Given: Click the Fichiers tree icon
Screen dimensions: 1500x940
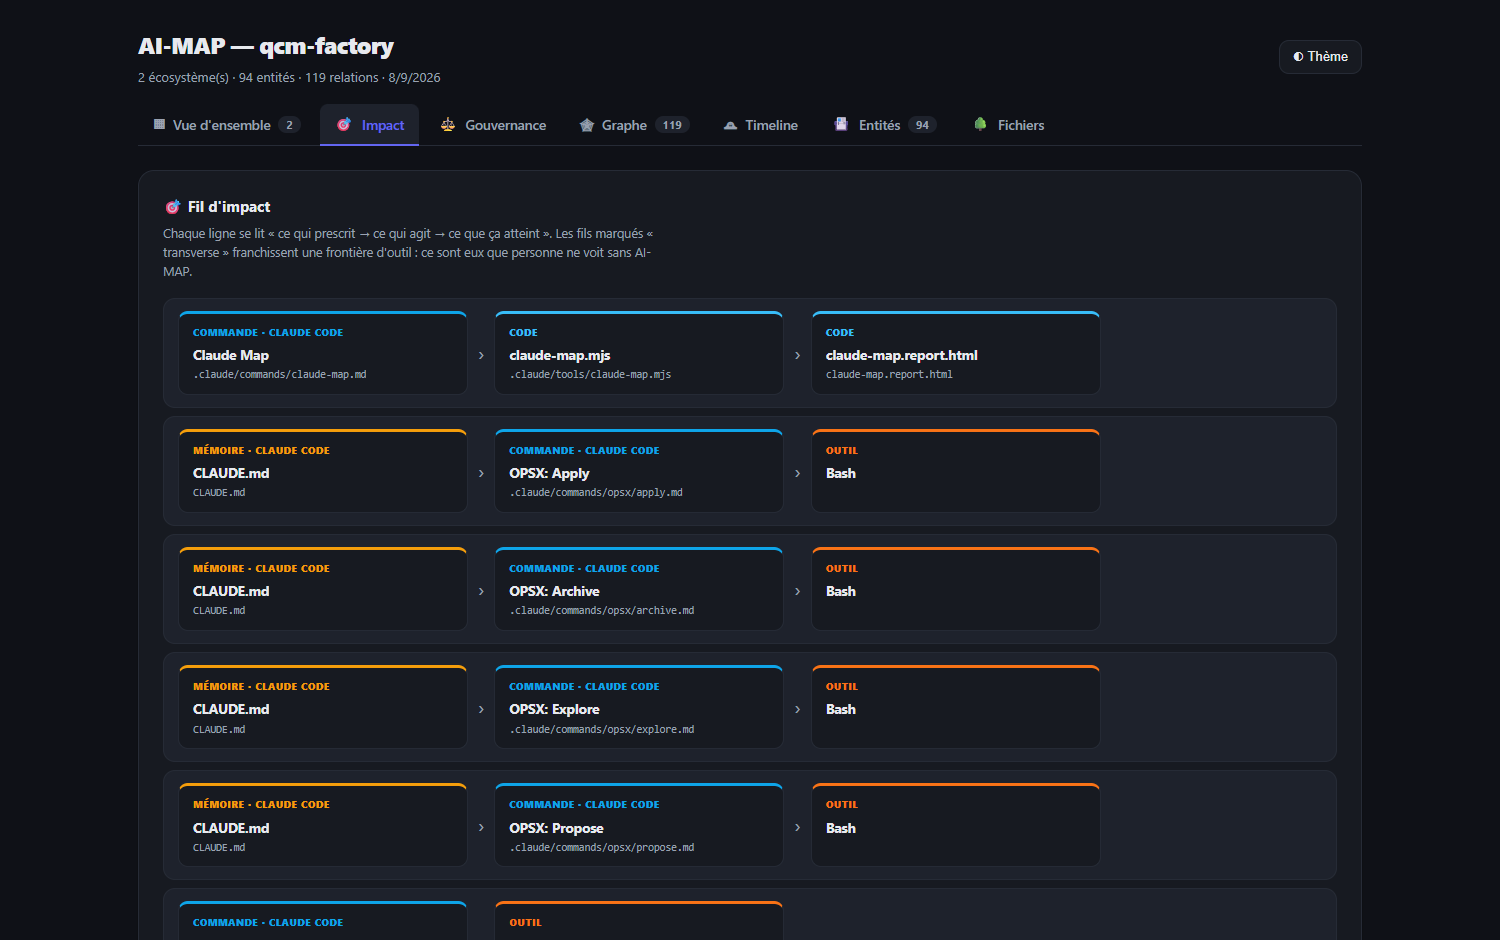Looking at the screenshot, I should (980, 124).
